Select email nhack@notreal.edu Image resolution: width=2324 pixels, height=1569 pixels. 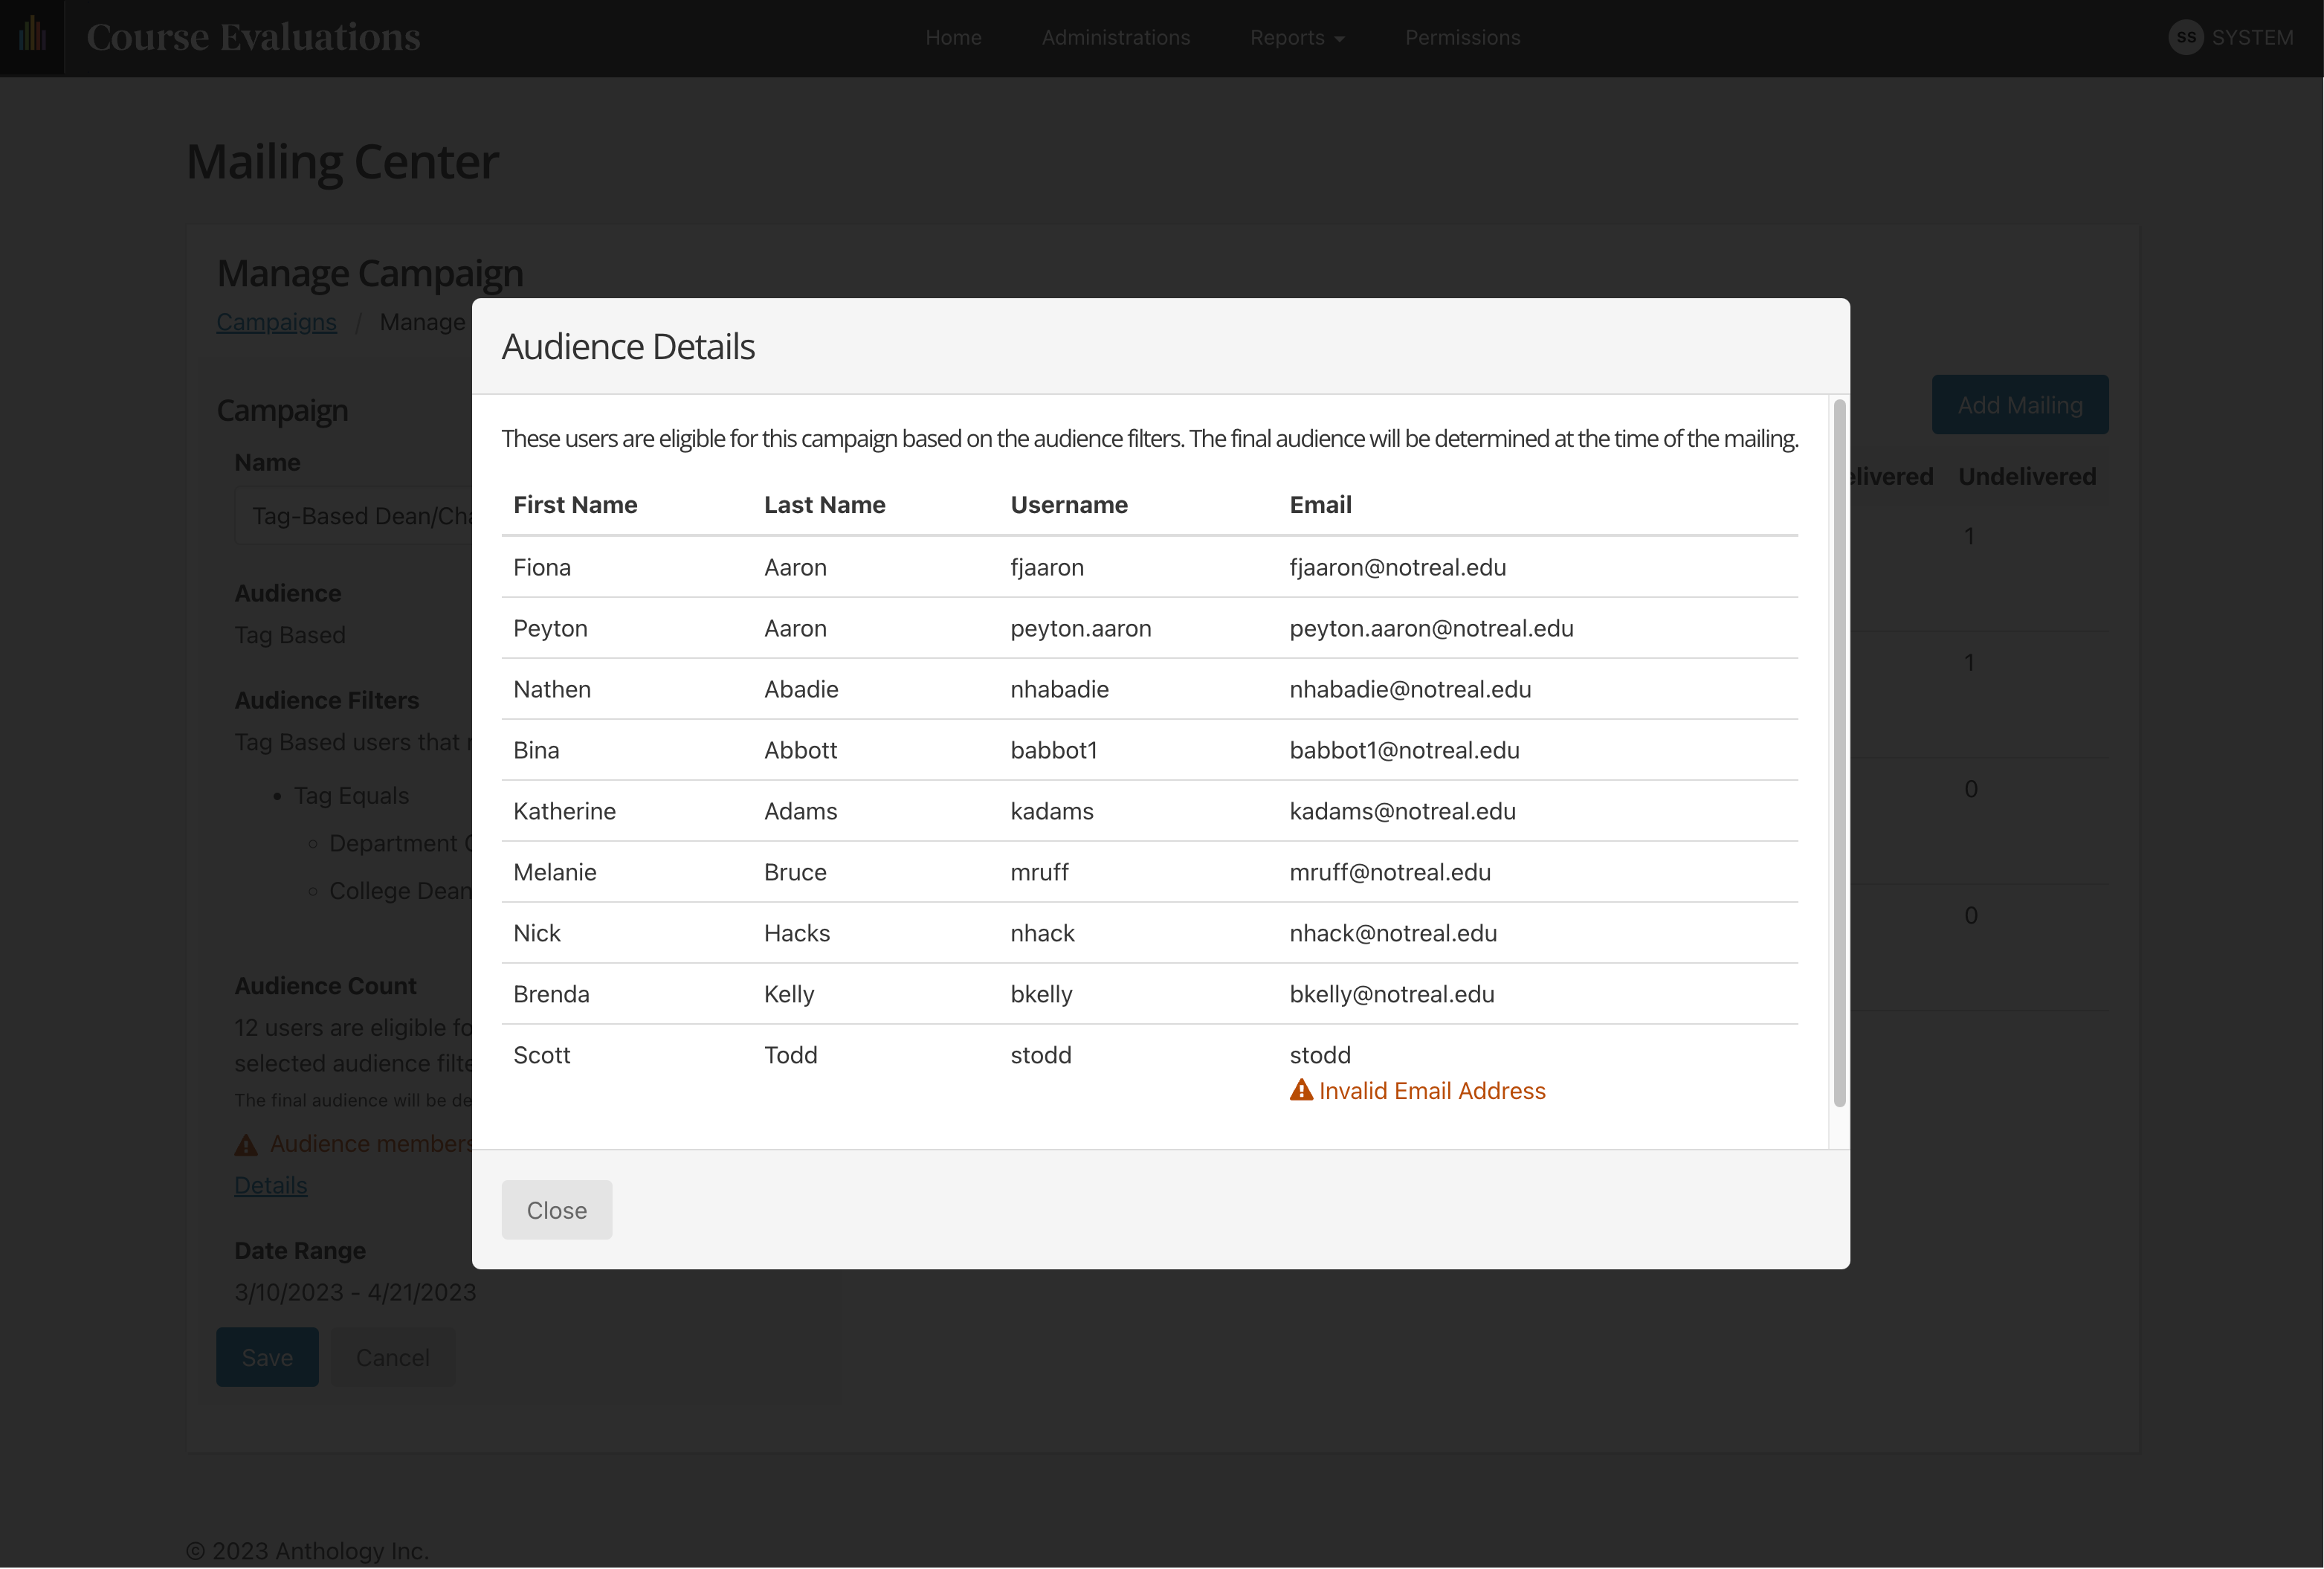1393,934
